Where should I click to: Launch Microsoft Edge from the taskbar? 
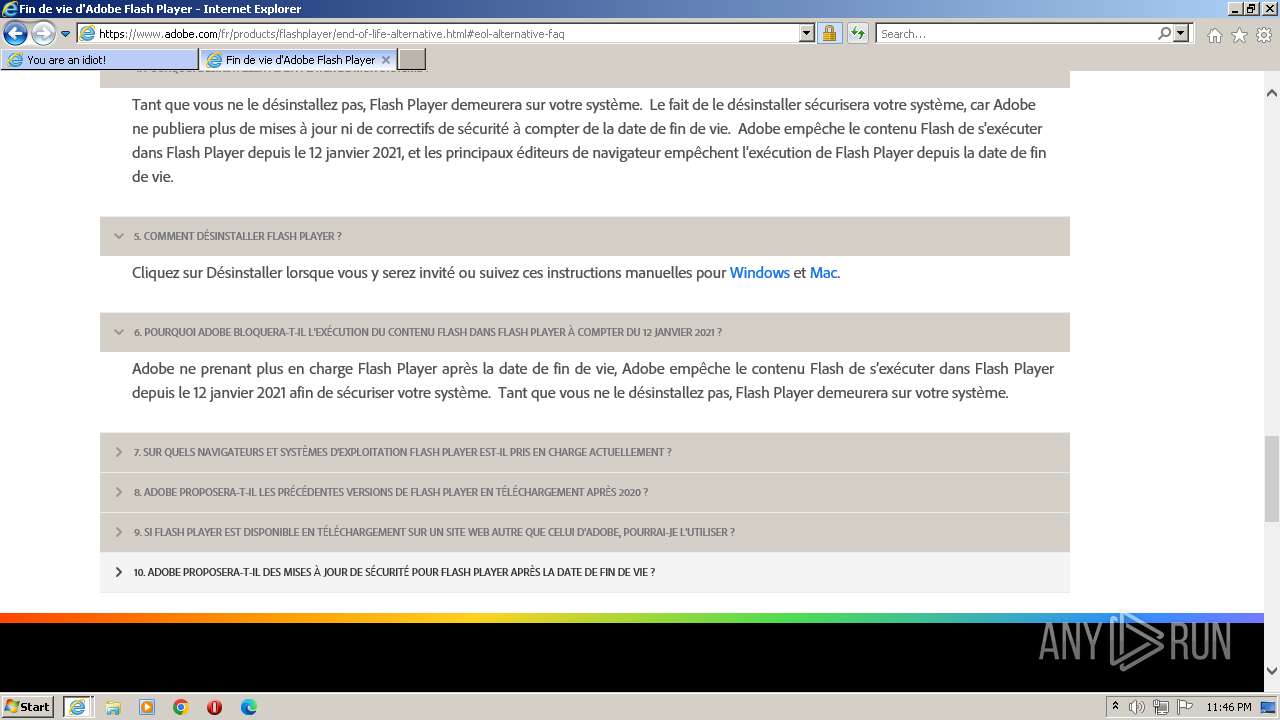(x=249, y=707)
